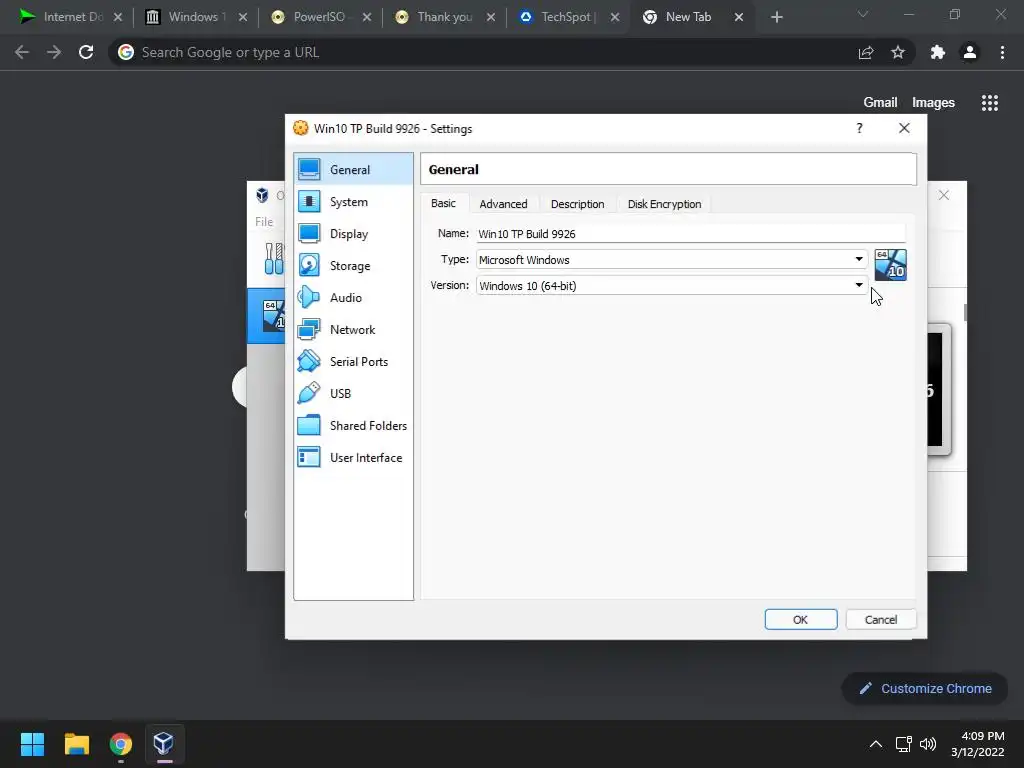Expand the Type dropdown showing Microsoft Windows

tap(671, 259)
